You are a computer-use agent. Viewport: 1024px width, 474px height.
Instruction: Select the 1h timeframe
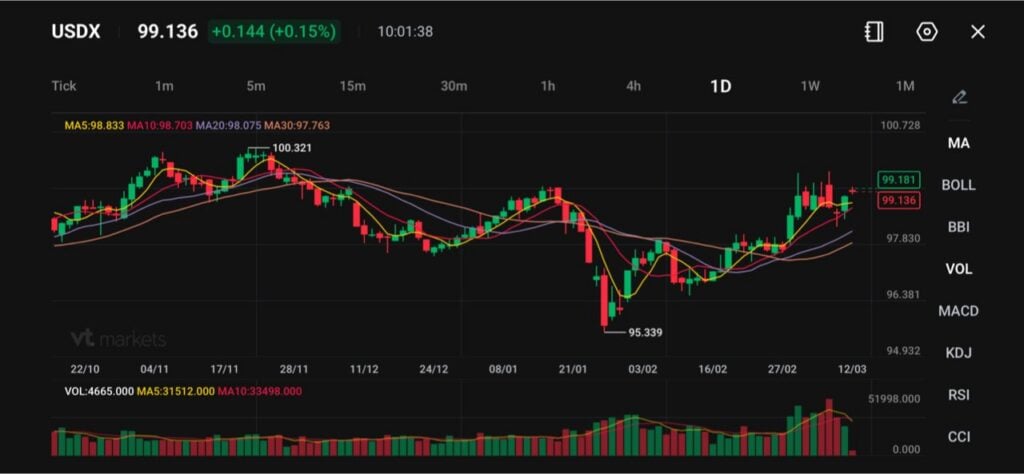pyautogui.click(x=548, y=86)
